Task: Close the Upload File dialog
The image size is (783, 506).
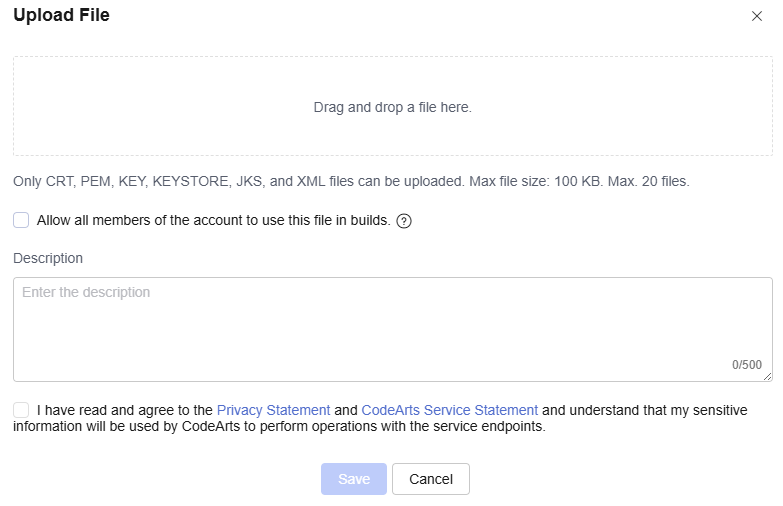Action: (x=757, y=16)
